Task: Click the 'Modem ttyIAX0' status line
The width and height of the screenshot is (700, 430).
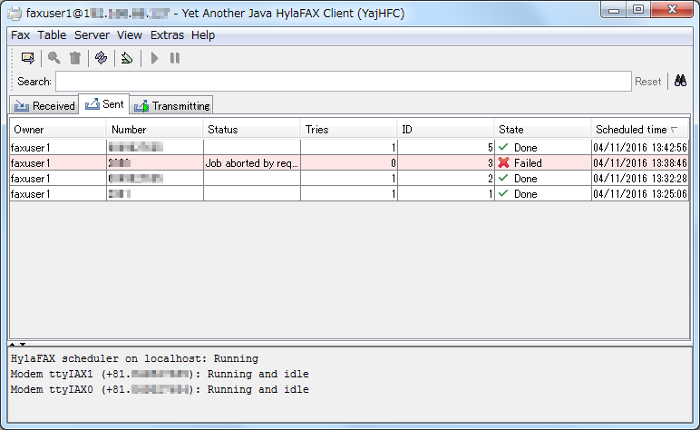Action: [160, 389]
